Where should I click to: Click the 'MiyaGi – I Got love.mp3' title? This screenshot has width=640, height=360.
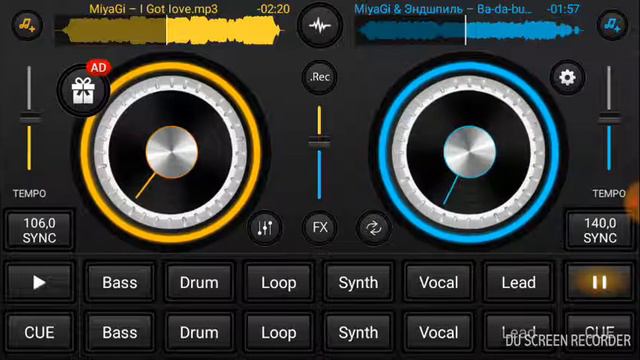[153, 9]
